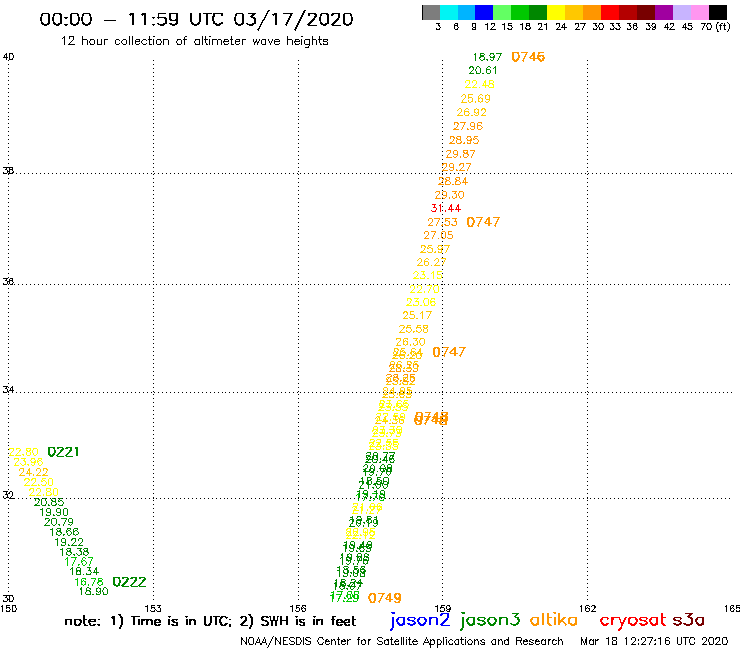The height and width of the screenshot is (650, 740).
Task: Select the NOAA/NESDIS credit line
Action: (x=402, y=642)
